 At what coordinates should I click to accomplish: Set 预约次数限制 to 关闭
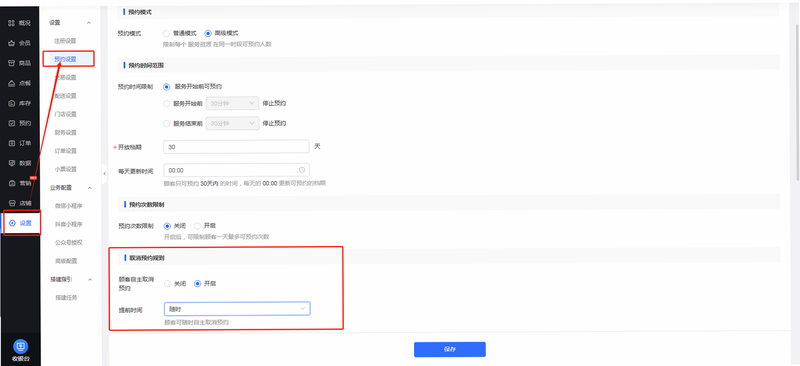(x=174, y=226)
